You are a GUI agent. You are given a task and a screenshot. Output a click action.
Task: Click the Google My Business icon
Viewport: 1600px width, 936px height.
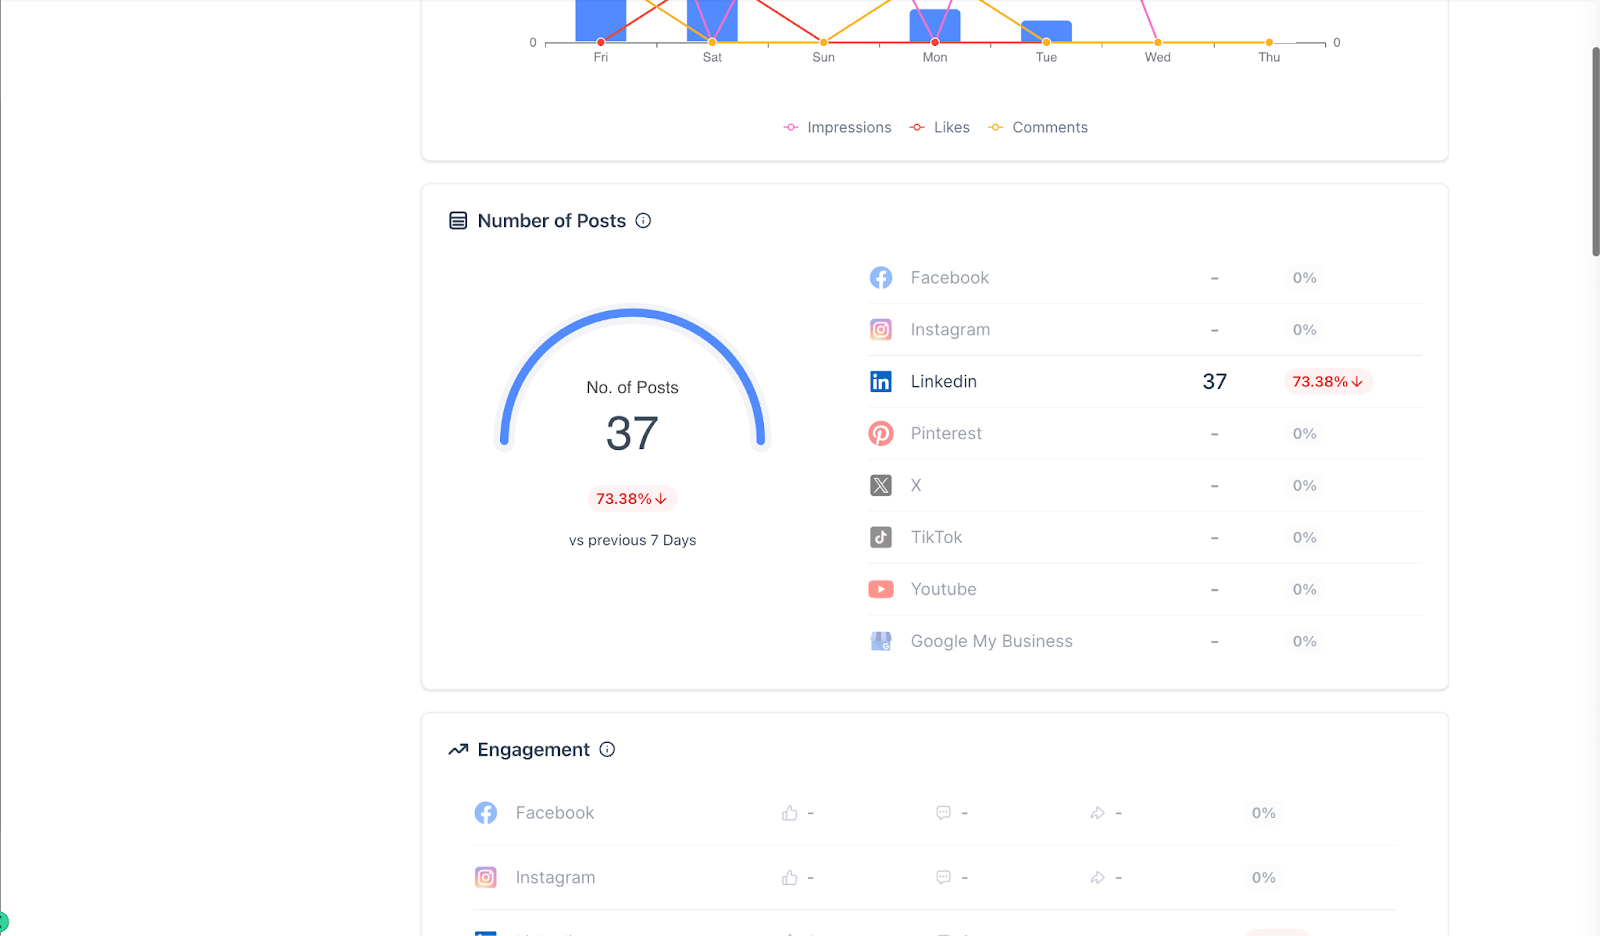coord(881,642)
